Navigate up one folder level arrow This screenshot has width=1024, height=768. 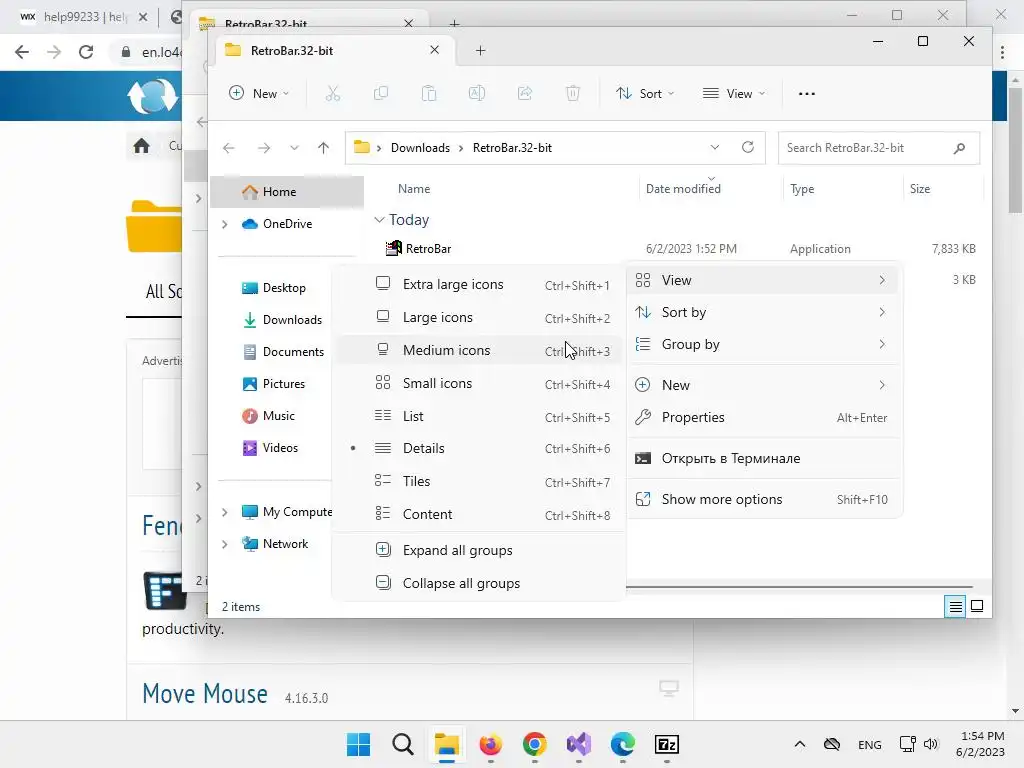pos(323,148)
